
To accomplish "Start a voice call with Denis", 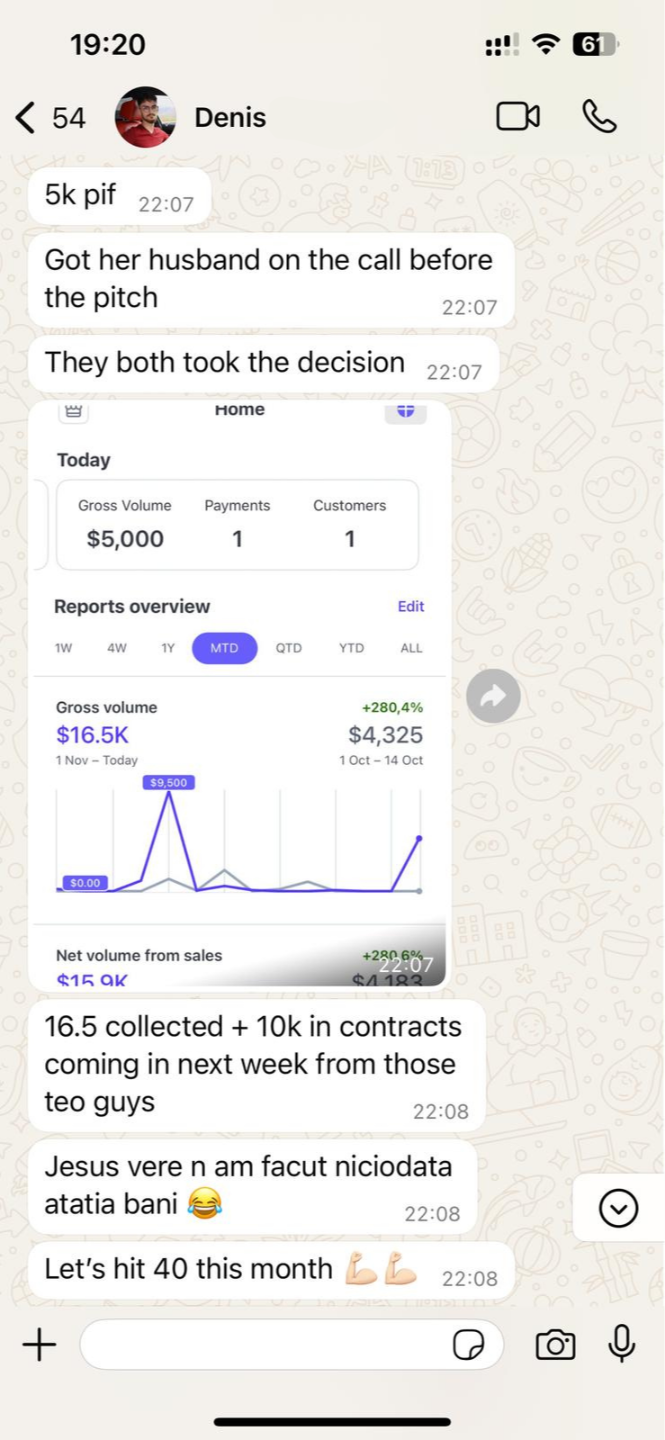I will click(599, 117).
